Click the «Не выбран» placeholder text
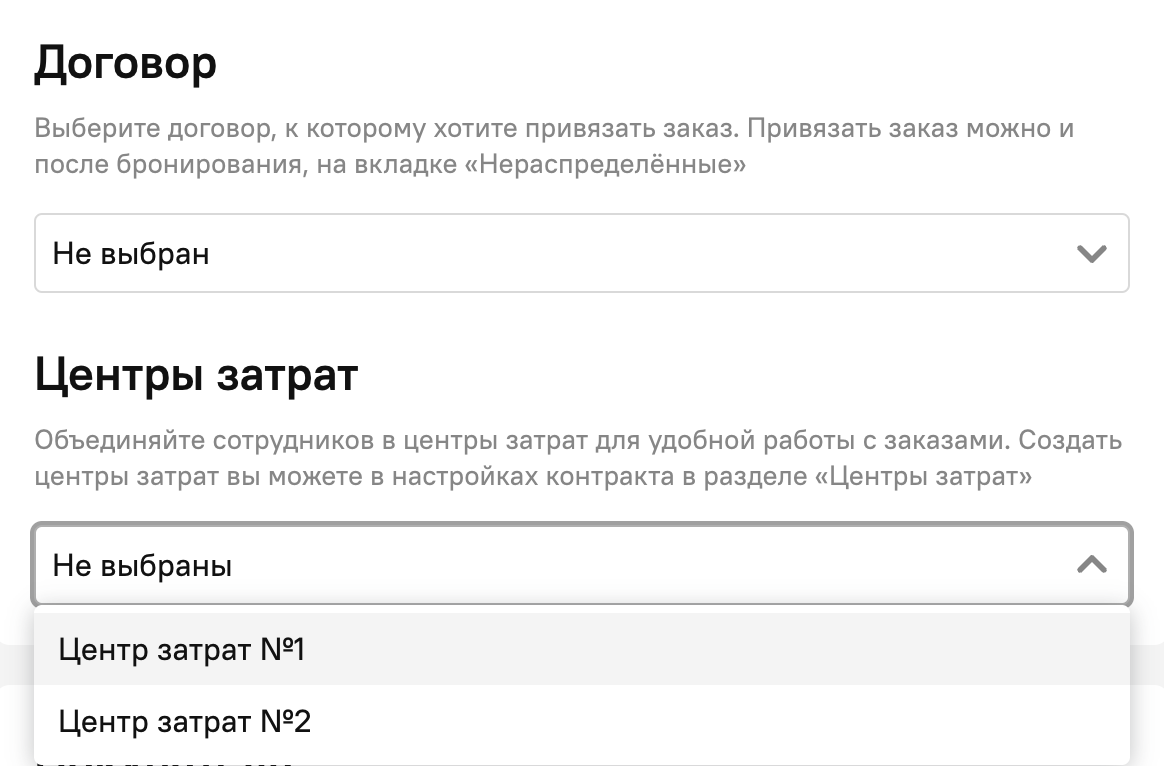1164x766 pixels. coord(131,254)
